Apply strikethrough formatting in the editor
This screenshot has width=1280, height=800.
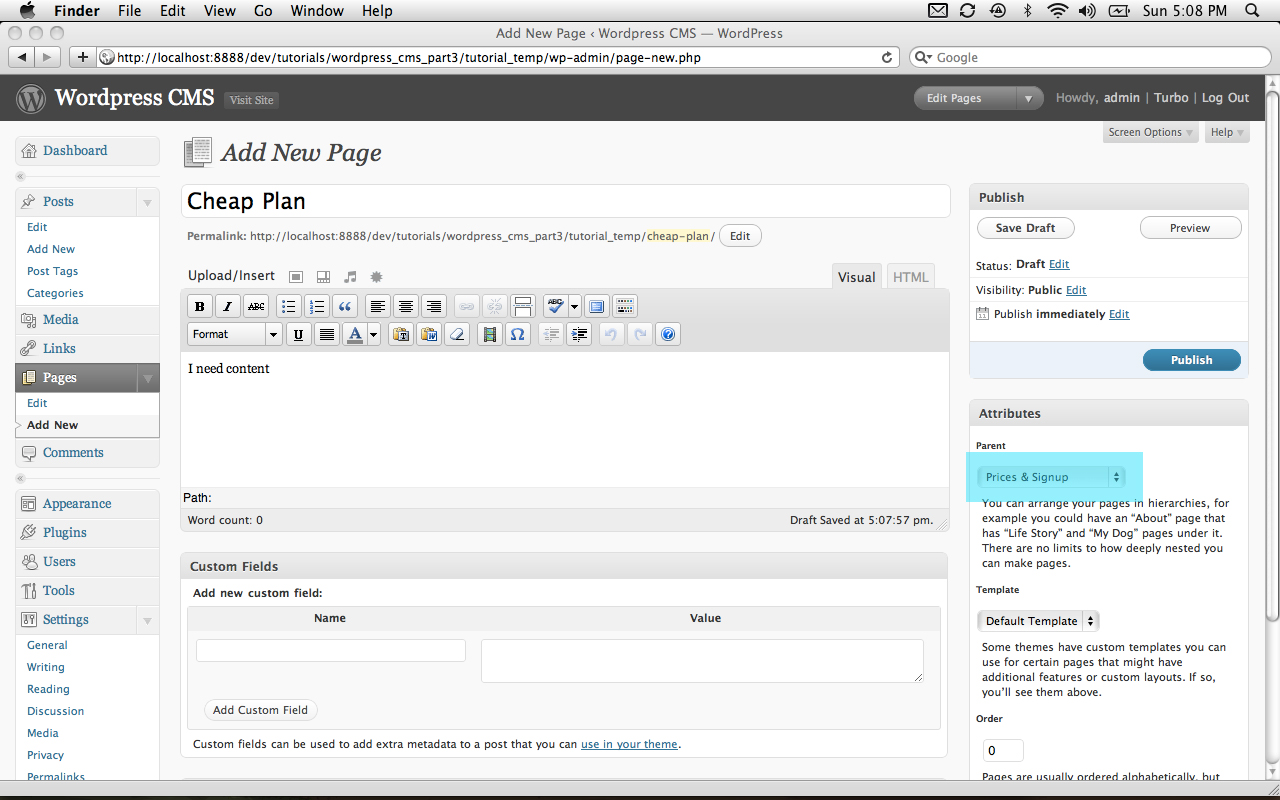pos(256,306)
